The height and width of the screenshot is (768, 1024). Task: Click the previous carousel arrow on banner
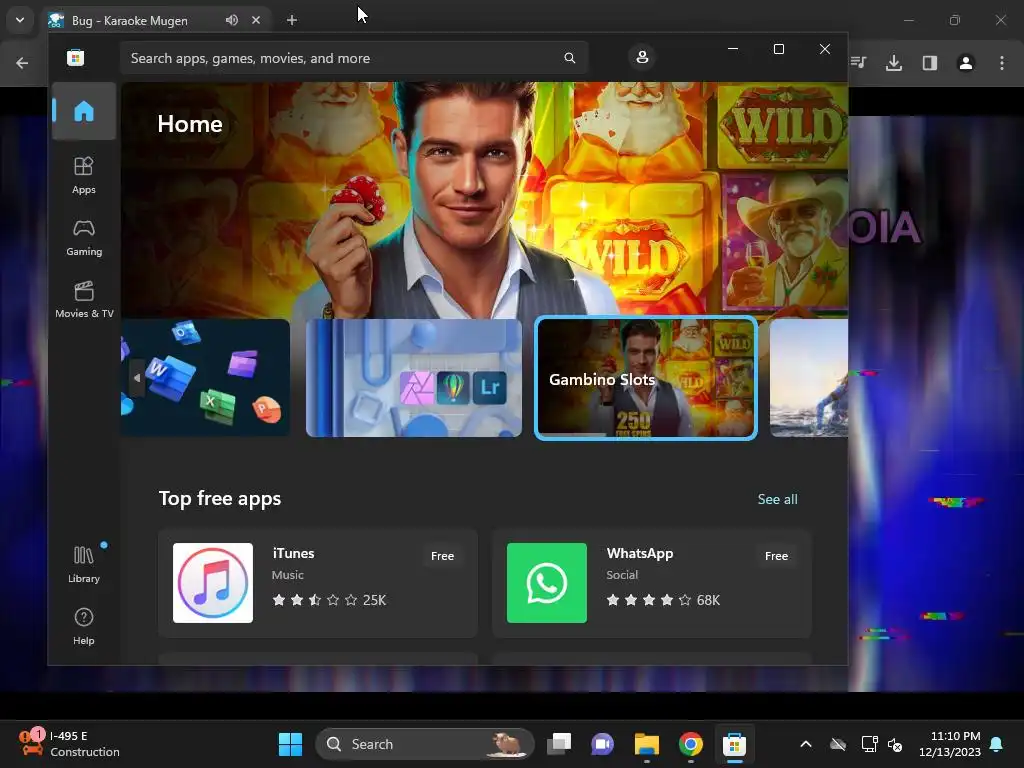[136, 378]
